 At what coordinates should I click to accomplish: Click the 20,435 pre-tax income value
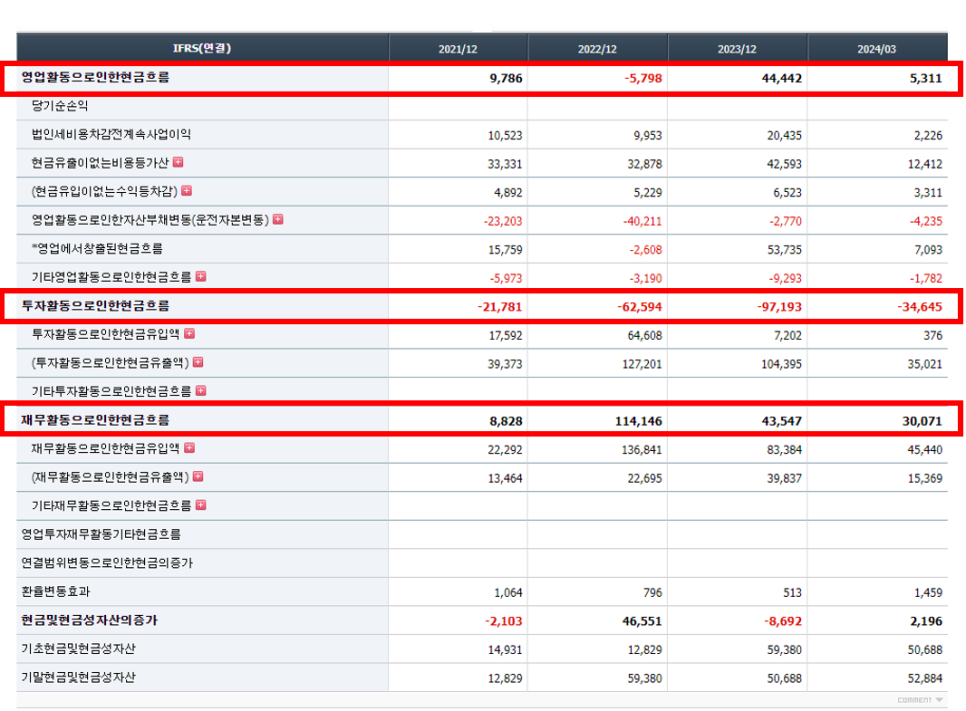tap(784, 136)
